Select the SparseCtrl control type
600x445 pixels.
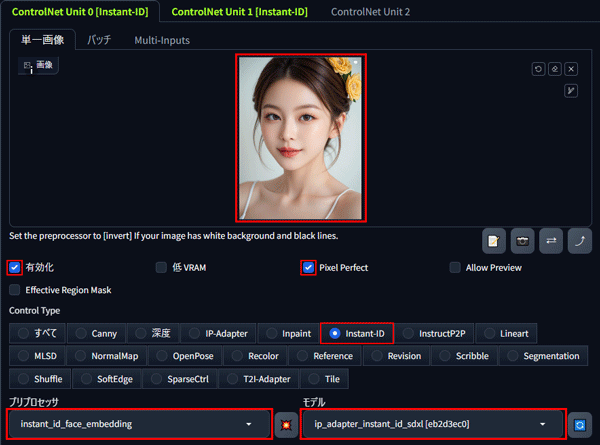[180, 379]
